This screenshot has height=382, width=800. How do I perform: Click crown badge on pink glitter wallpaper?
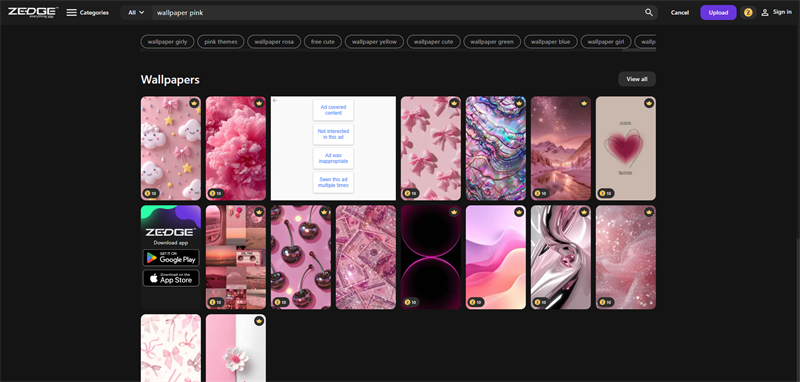click(649, 212)
